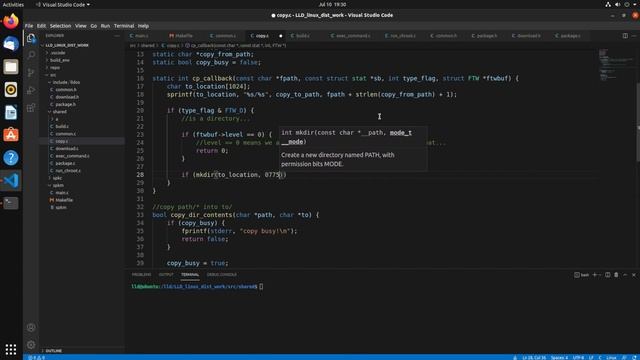Collapse the shared folder

[x=82, y=111]
